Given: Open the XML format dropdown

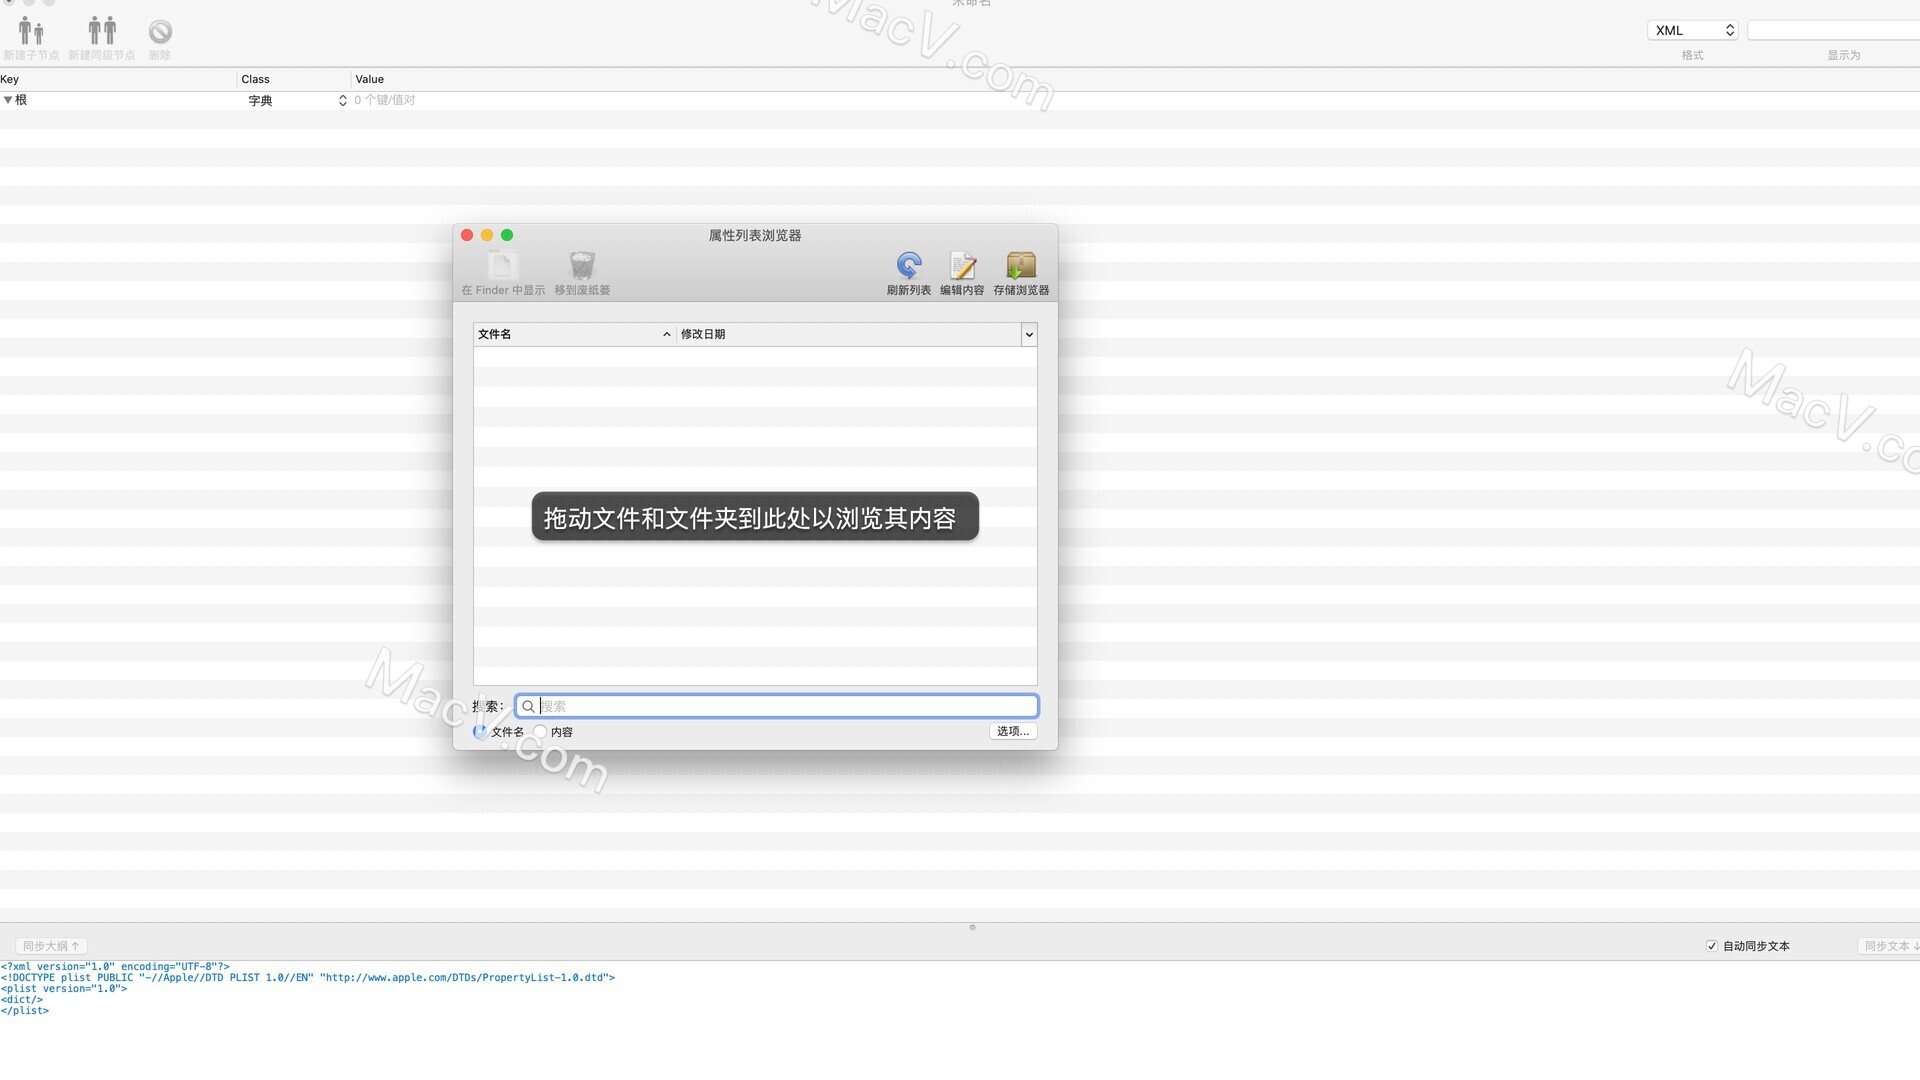Looking at the screenshot, I should coord(1692,31).
